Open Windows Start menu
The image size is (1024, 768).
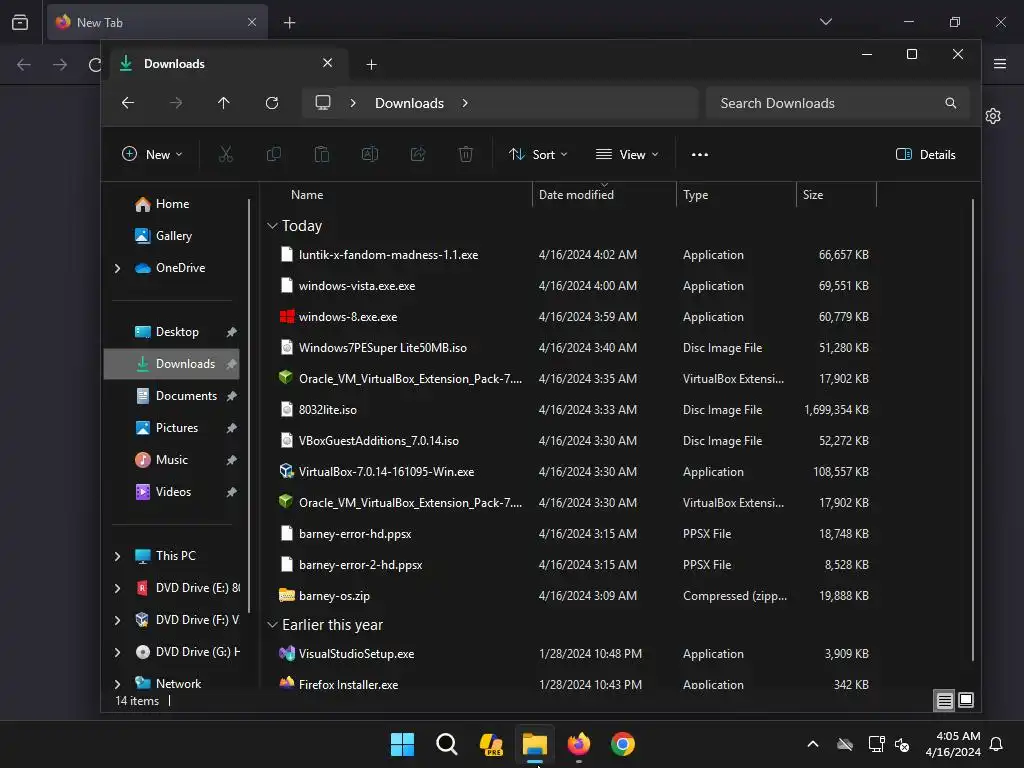click(x=402, y=744)
